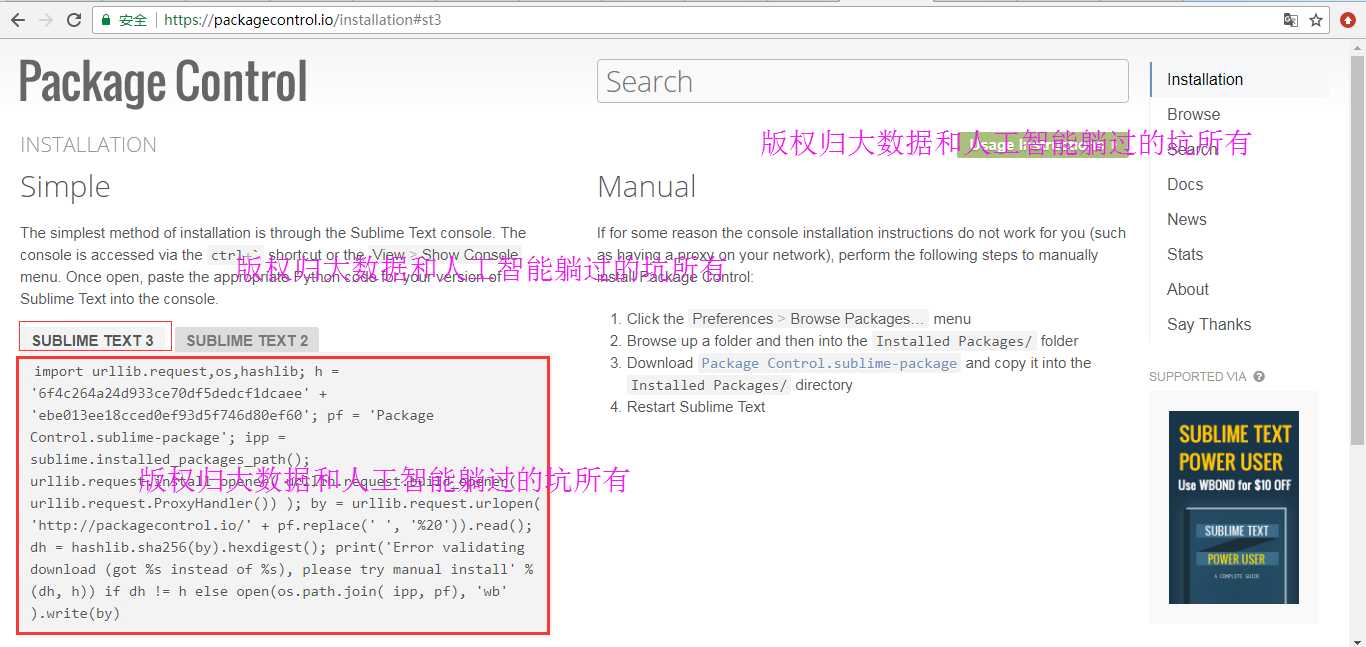Click the Package Control search box
The image size is (1366, 647).
click(863, 81)
